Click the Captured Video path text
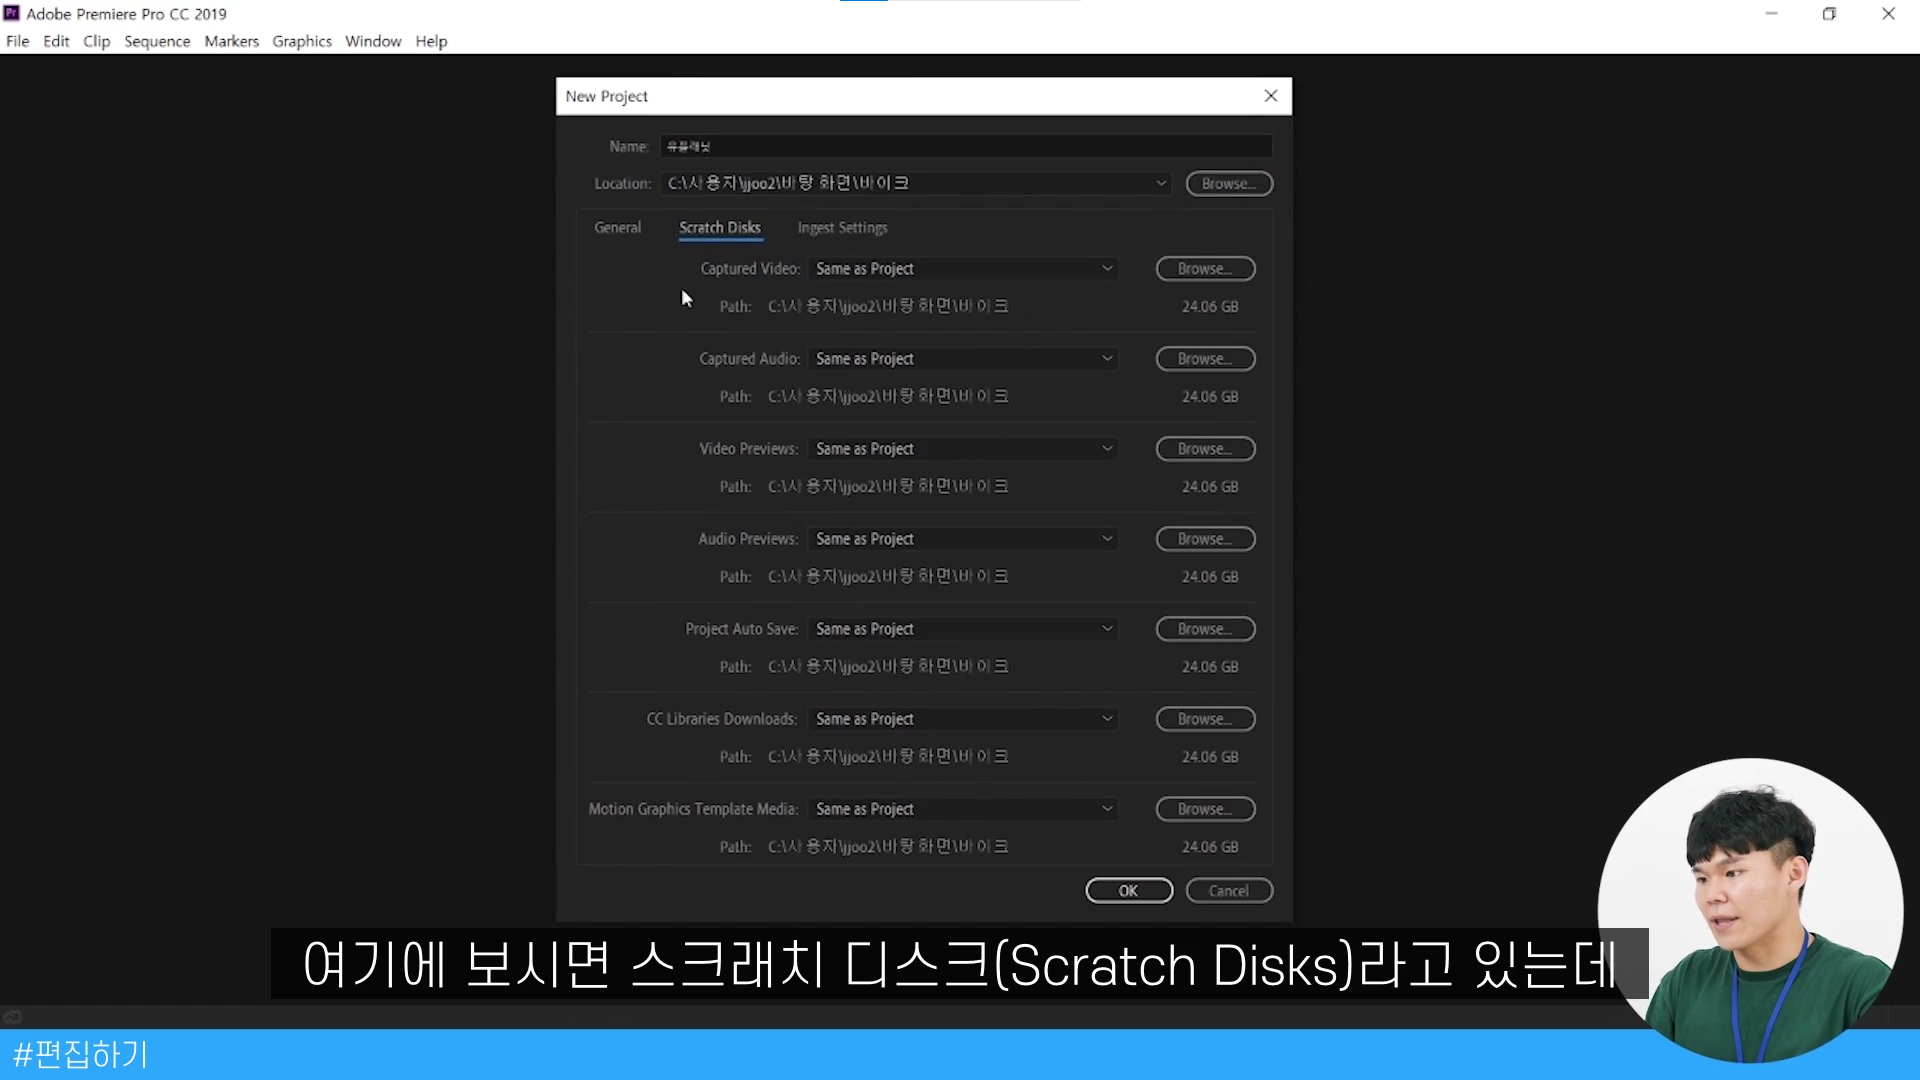The image size is (1920, 1080). tap(888, 306)
